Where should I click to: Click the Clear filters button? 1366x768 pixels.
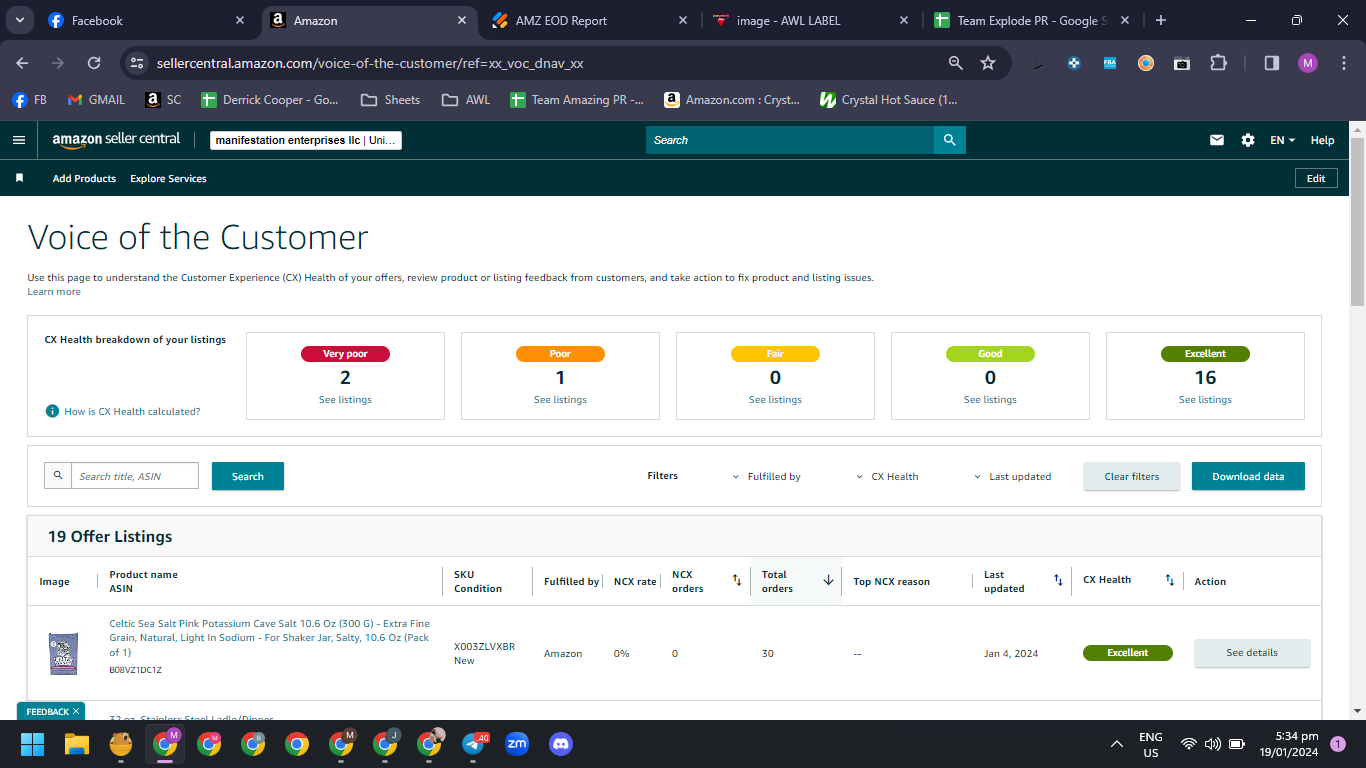click(1132, 476)
